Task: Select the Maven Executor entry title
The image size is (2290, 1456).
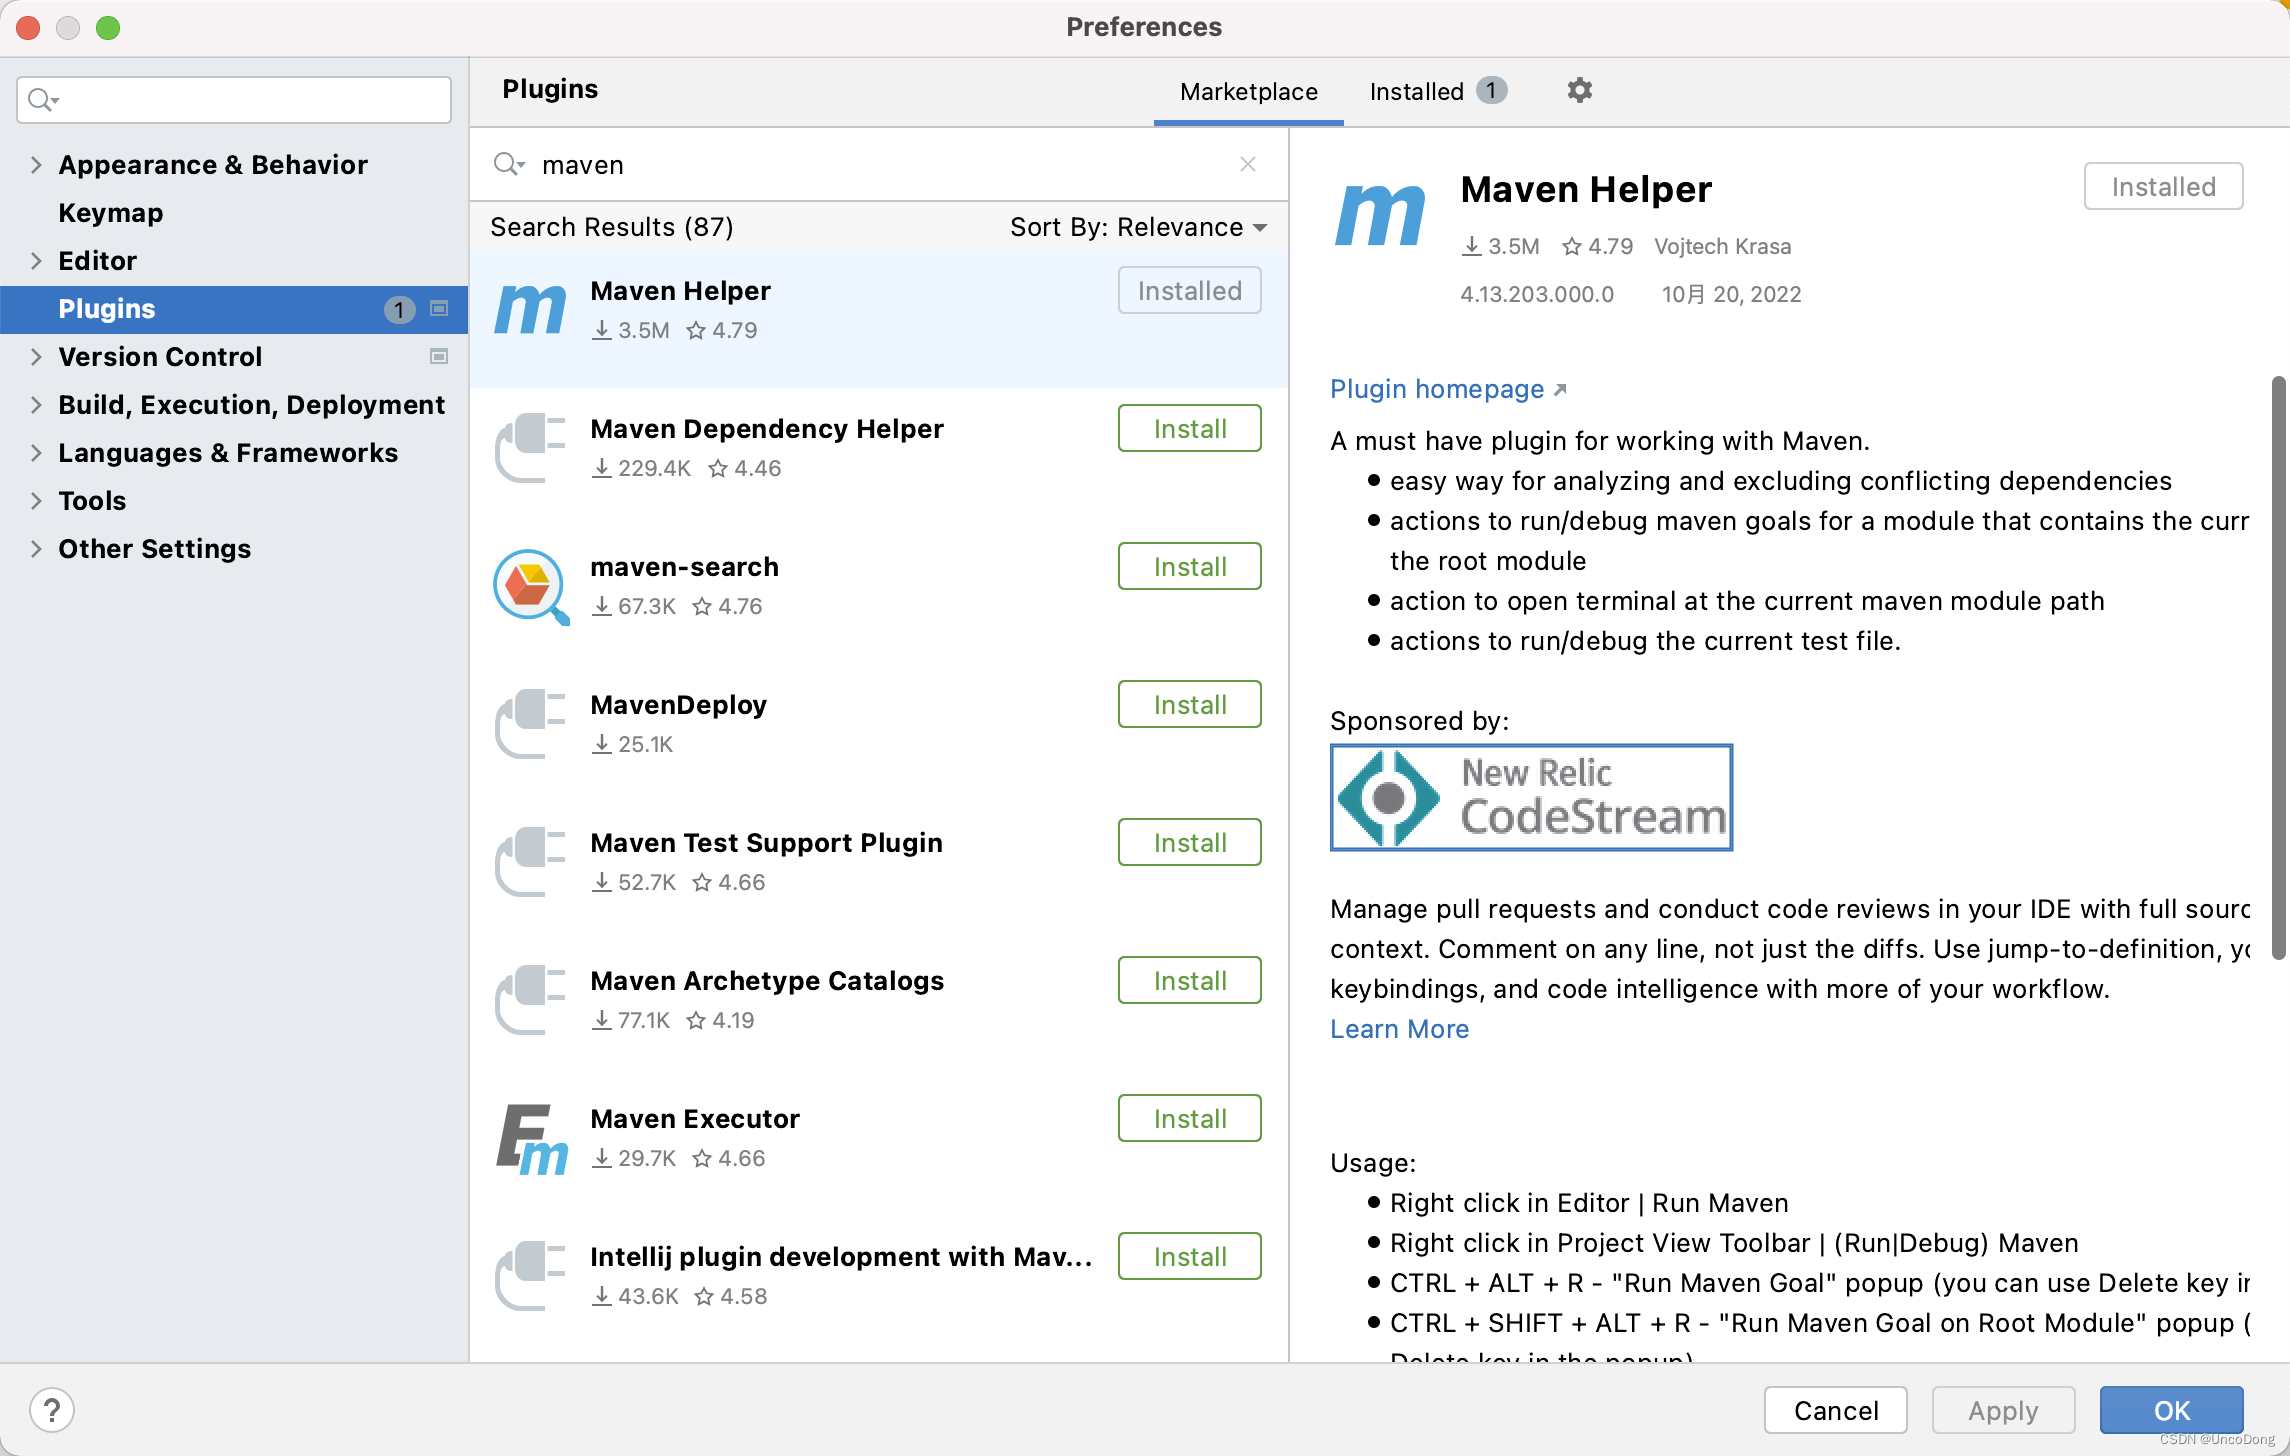Action: 695,1119
